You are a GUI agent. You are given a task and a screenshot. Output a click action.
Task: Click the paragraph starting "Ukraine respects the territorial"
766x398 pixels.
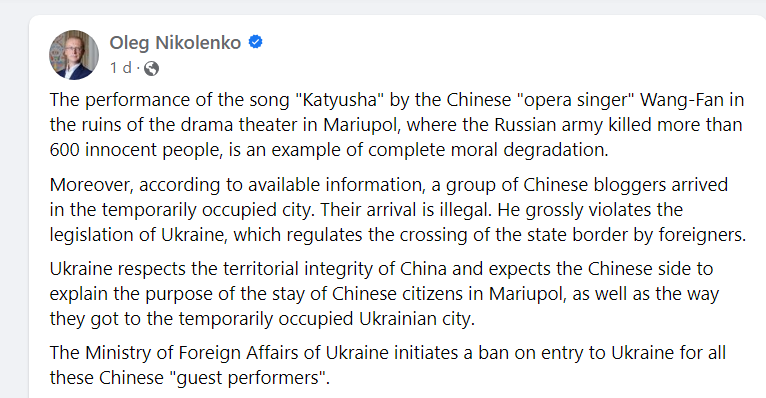pos(384,293)
